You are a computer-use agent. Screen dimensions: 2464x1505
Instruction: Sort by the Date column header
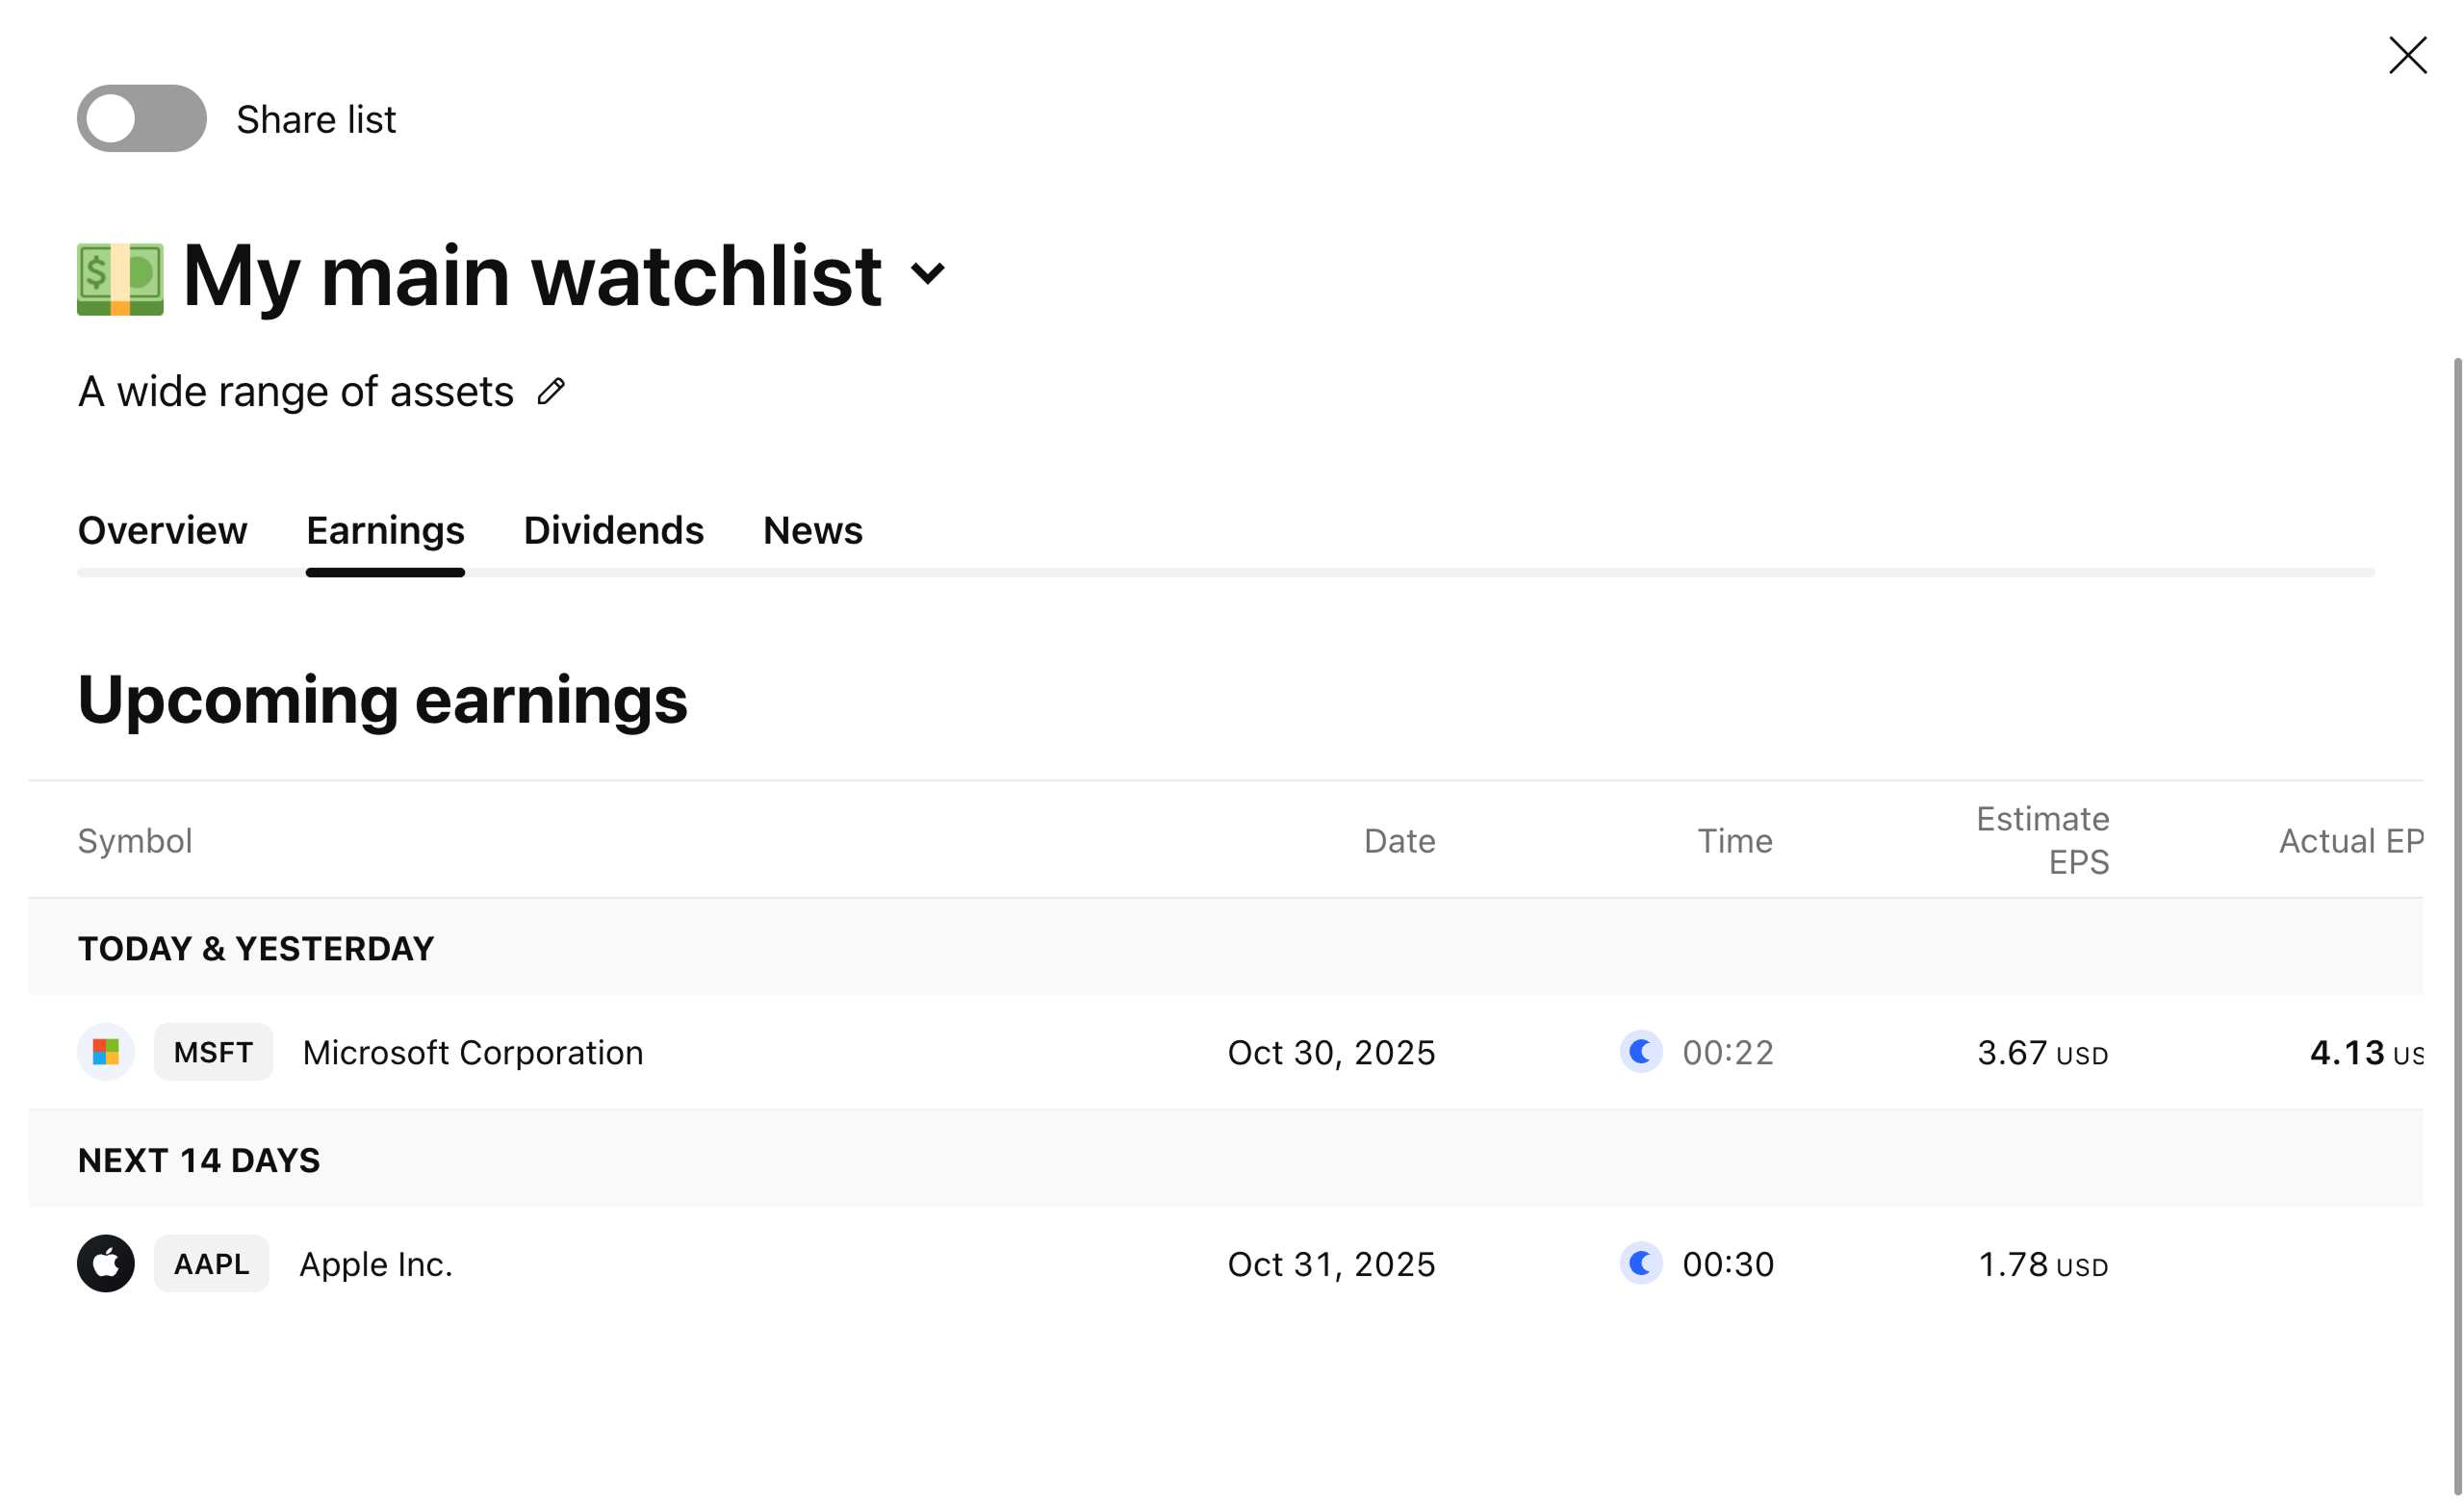[x=1399, y=841]
